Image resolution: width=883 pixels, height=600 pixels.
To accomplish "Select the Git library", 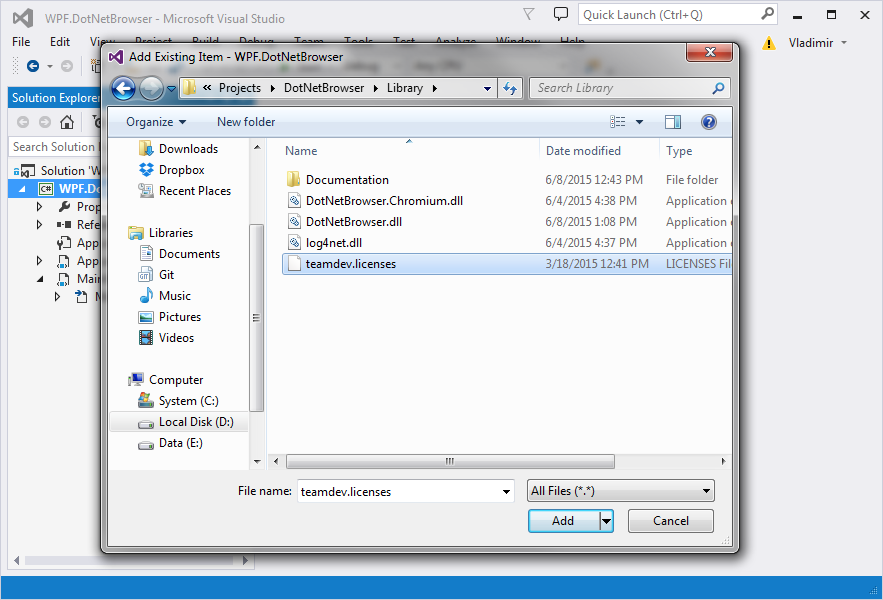I will point(156,275).
